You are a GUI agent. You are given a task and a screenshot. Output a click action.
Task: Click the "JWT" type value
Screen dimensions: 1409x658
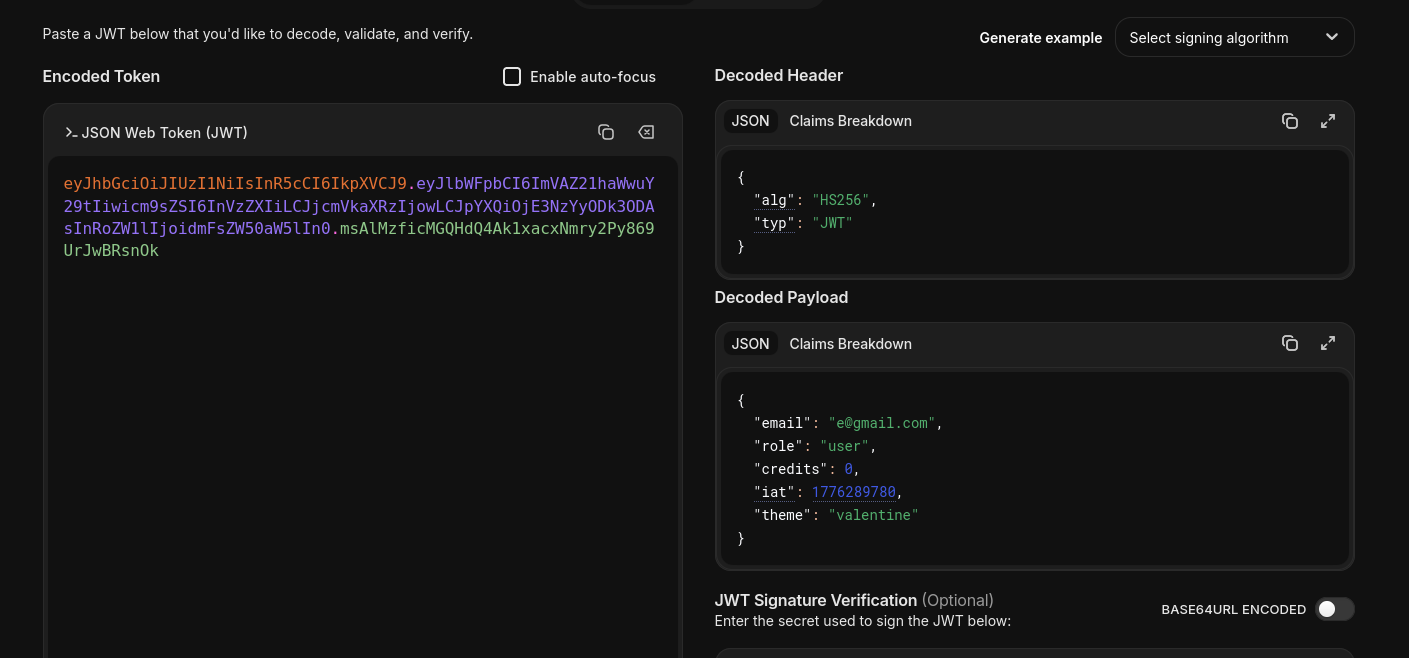click(x=833, y=223)
